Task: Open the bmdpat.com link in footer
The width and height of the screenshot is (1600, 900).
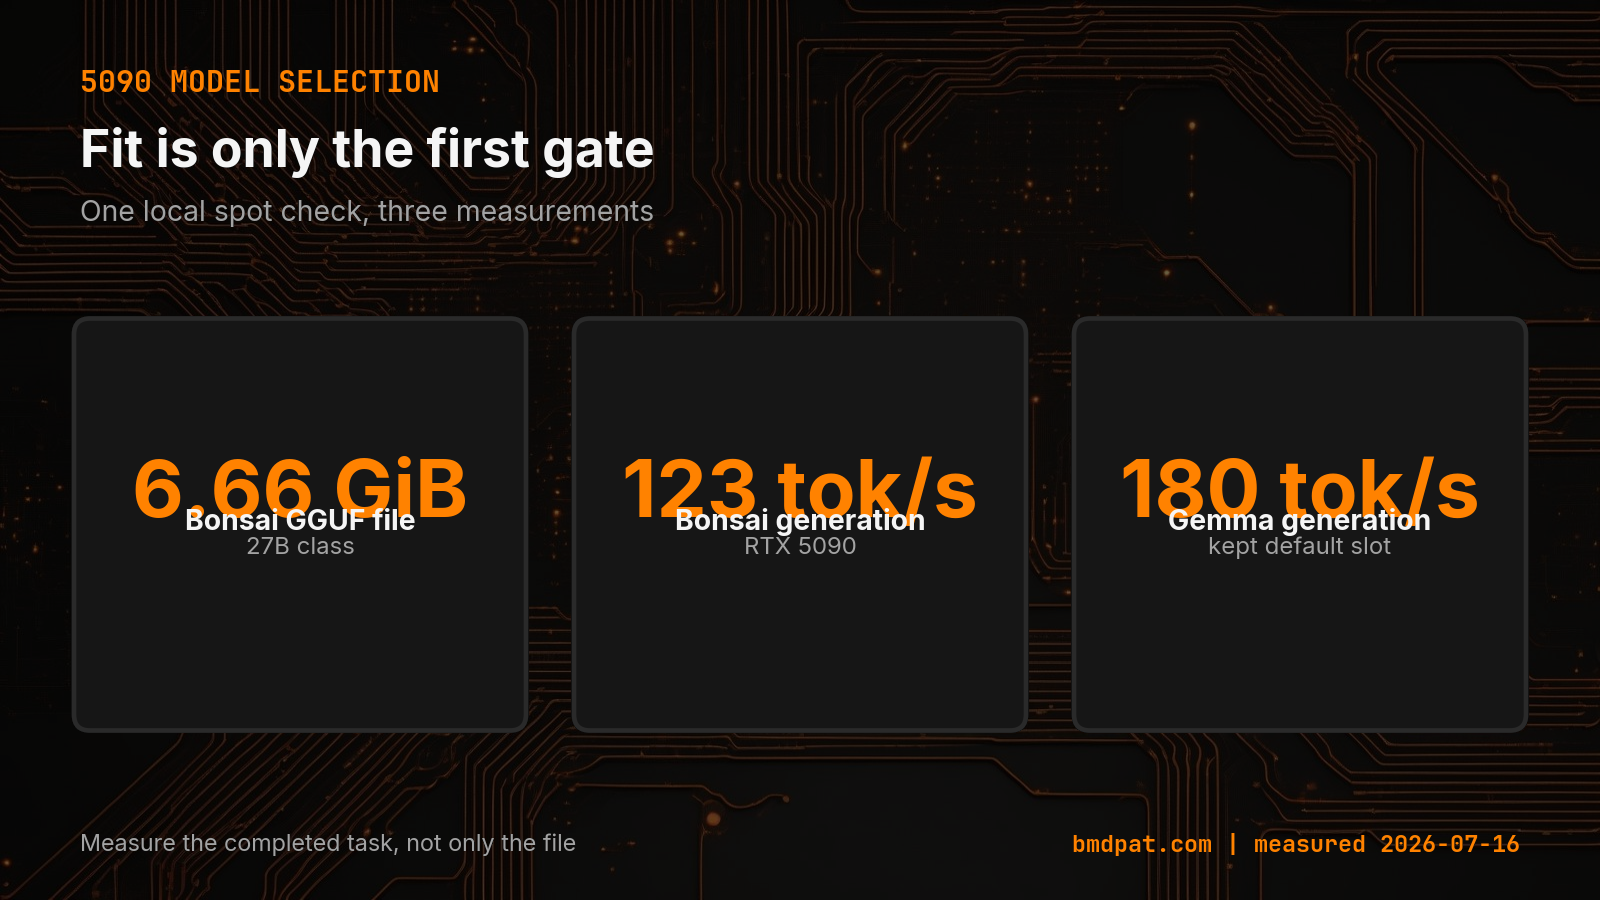Action: (1142, 844)
